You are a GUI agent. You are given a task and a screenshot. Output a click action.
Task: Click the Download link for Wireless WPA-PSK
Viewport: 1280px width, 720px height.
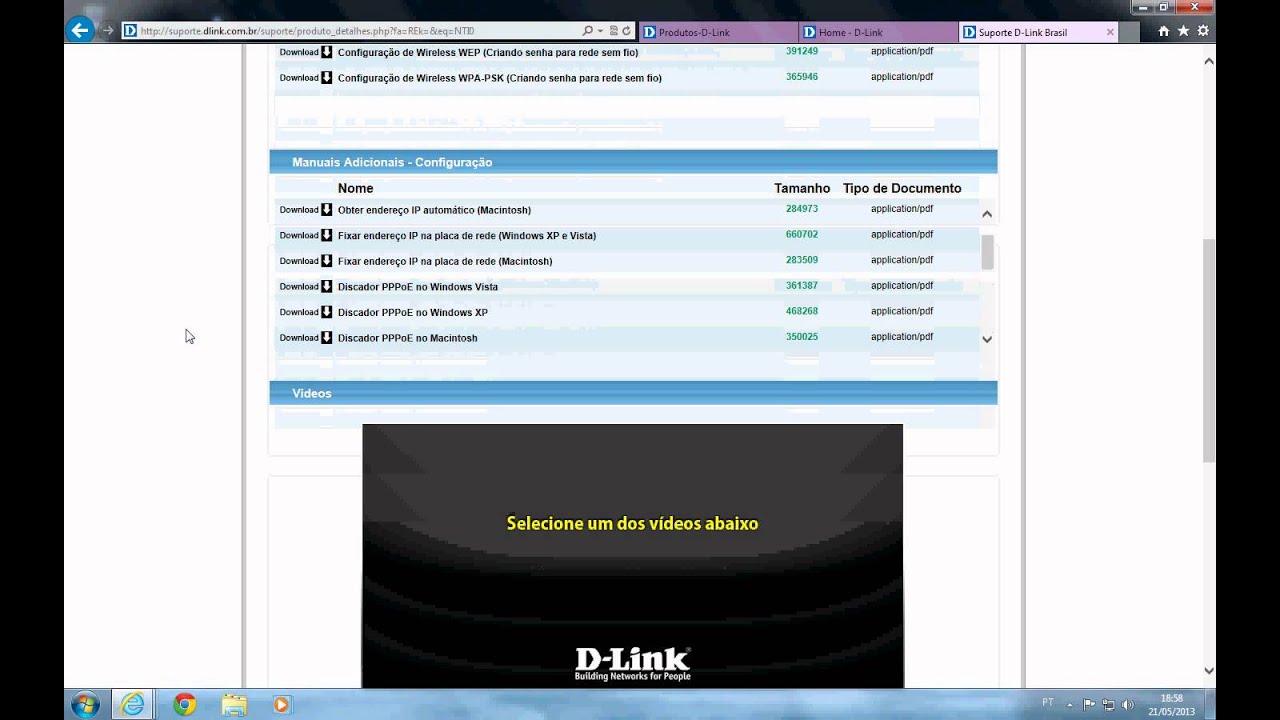point(298,77)
